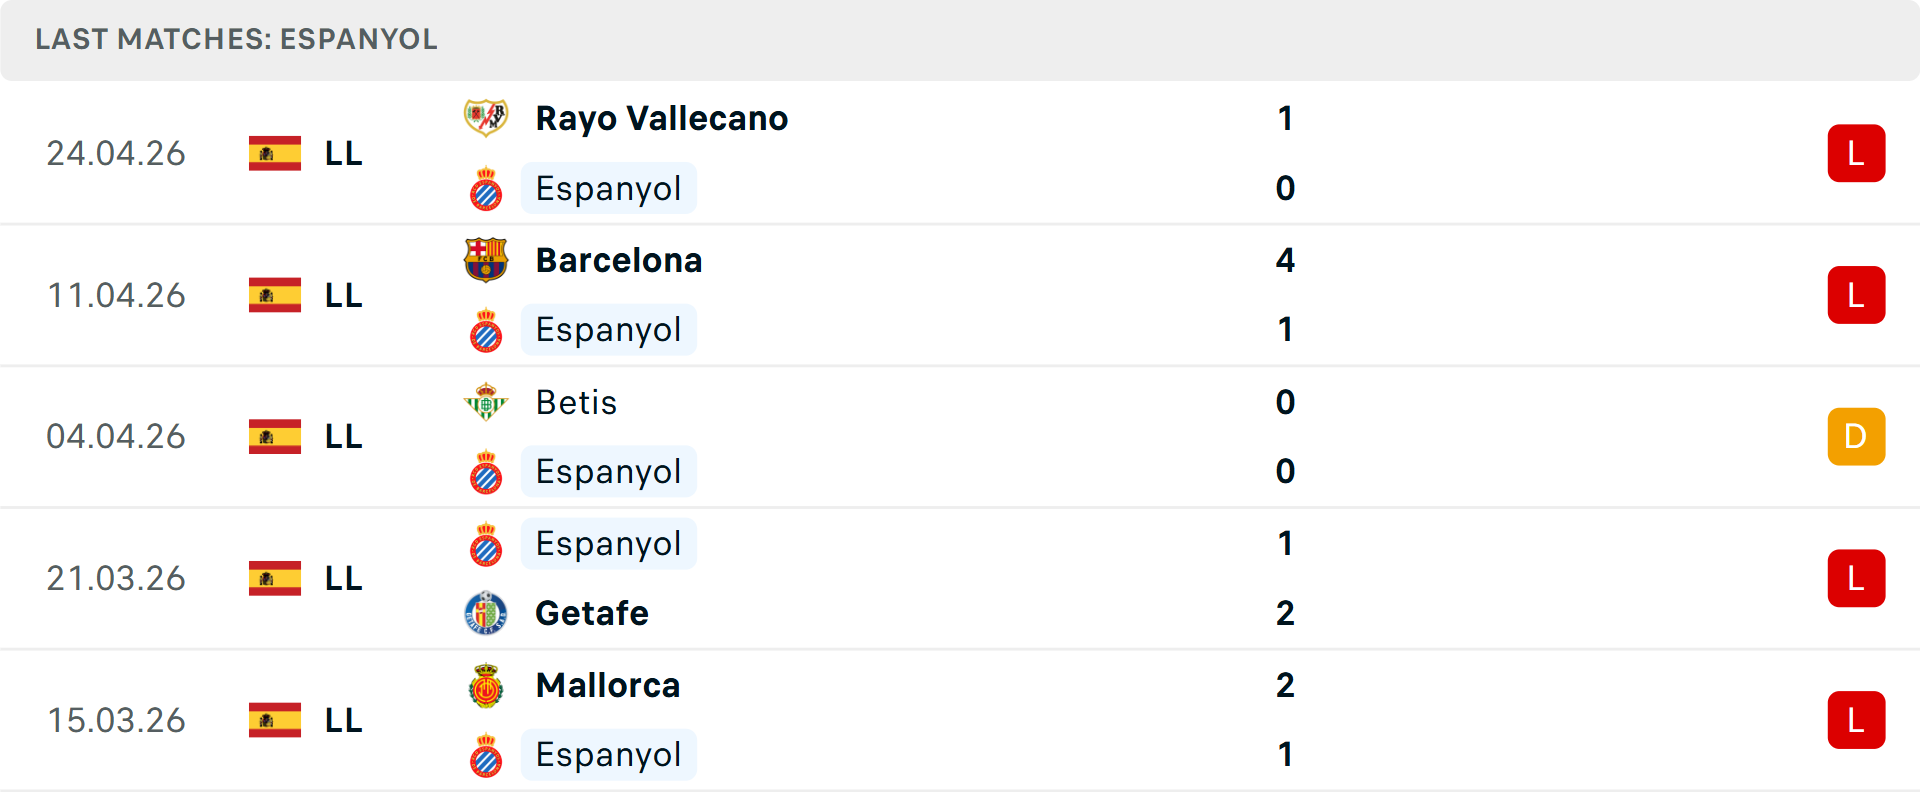Click the draw badge for the Betis match
Image resolution: width=1920 pixels, height=792 pixels.
coord(1855,437)
